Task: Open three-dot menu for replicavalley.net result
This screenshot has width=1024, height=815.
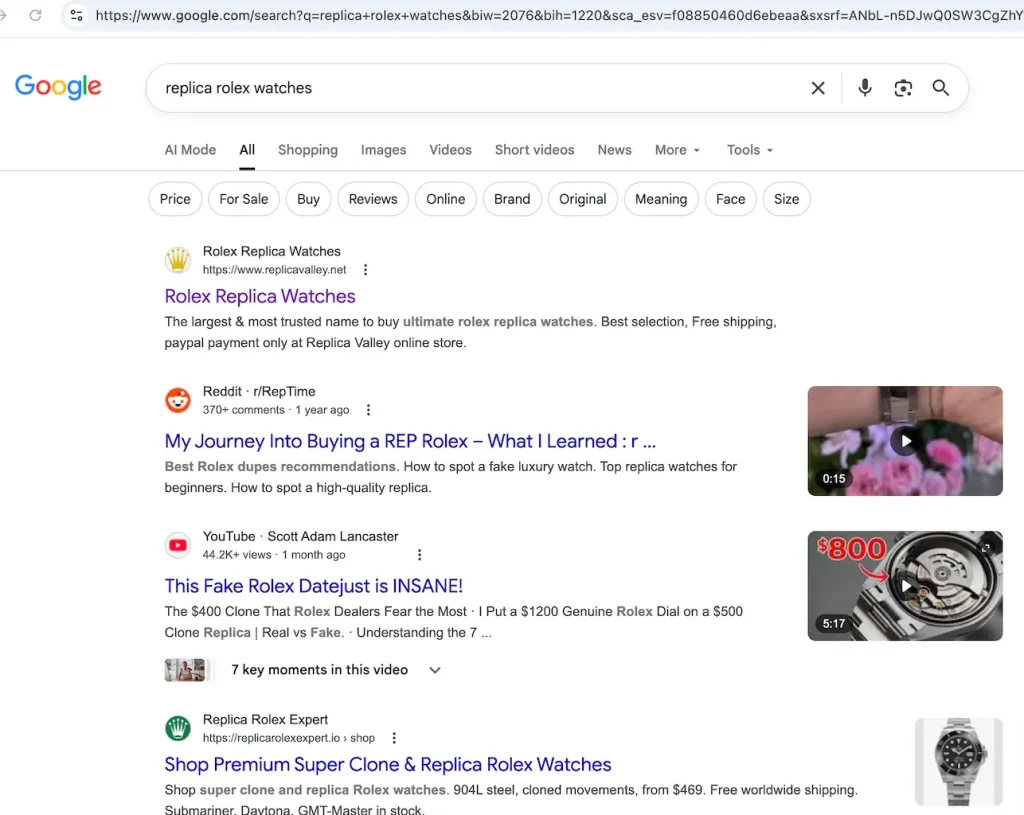Action: (x=366, y=270)
